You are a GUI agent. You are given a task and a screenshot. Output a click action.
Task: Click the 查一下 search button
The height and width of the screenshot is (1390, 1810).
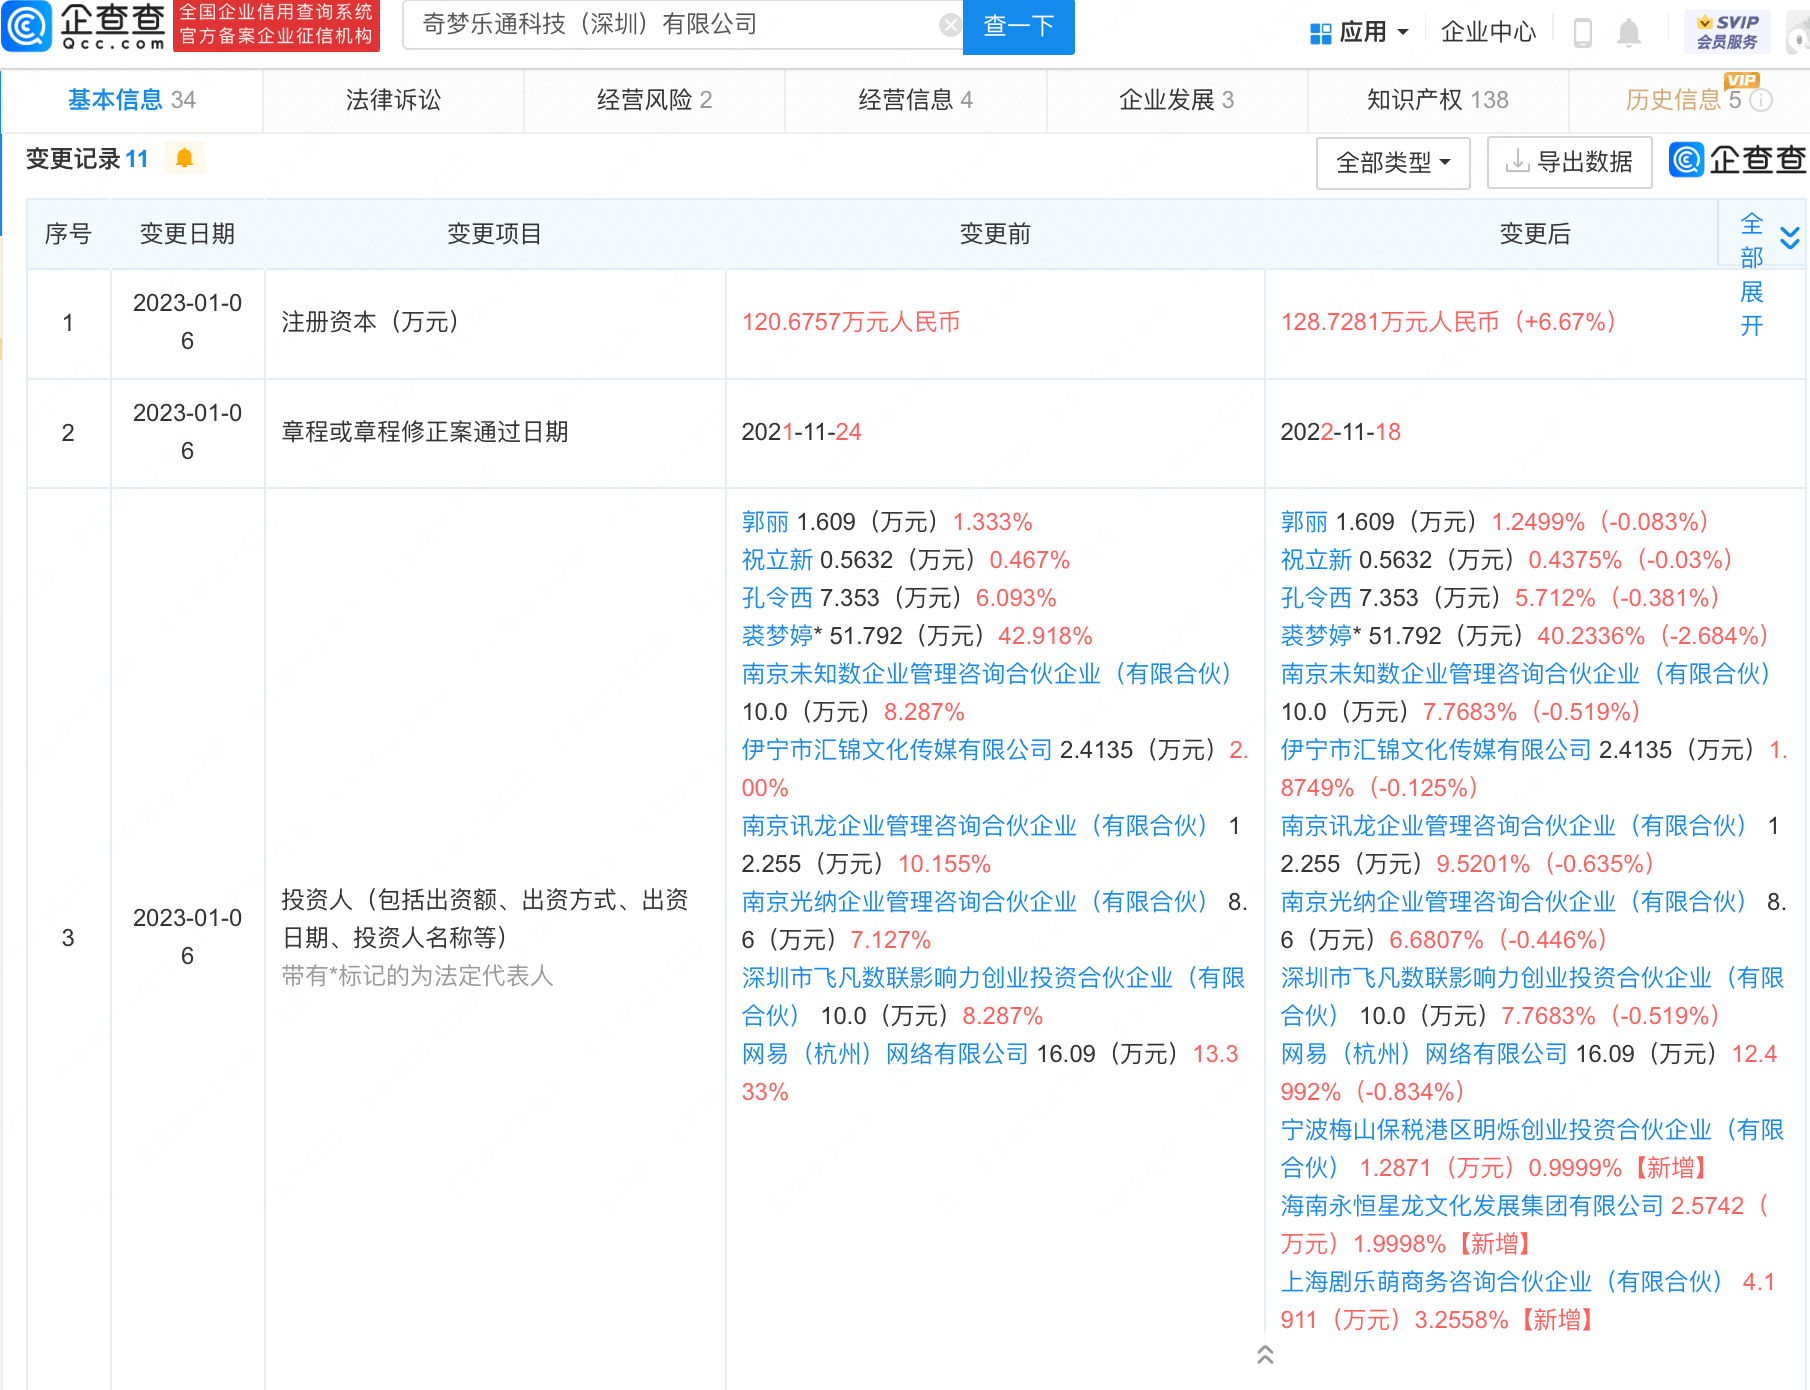[1017, 27]
